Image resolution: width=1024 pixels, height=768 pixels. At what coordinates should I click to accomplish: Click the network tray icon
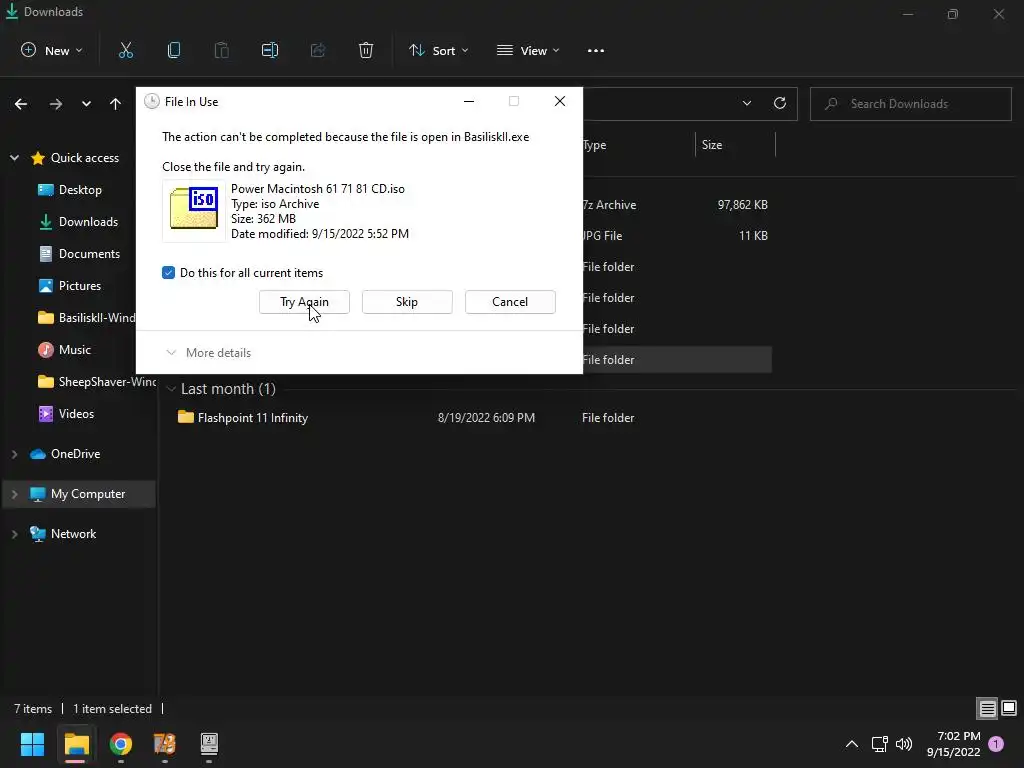880,744
